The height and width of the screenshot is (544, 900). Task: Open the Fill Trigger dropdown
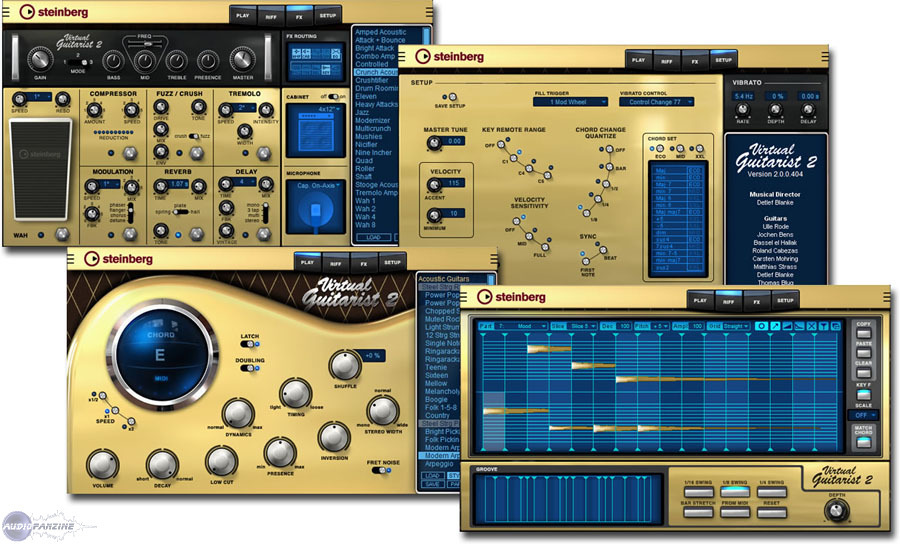click(570, 102)
